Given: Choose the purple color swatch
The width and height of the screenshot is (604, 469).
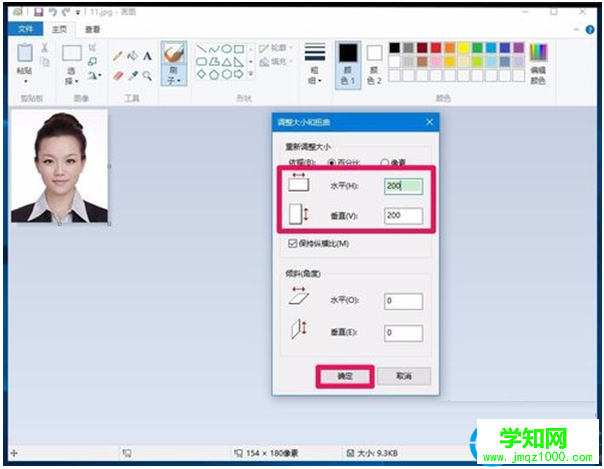Looking at the screenshot, I should coord(518,48).
